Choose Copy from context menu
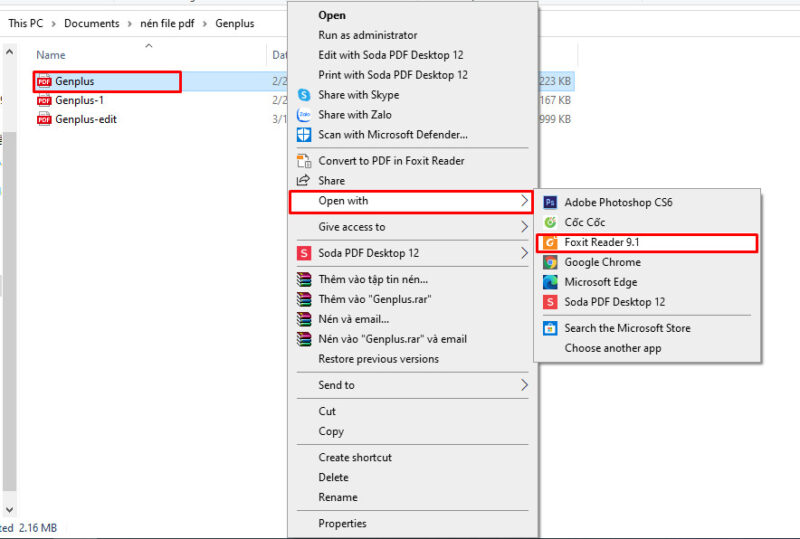The width and height of the screenshot is (800, 539). [x=331, y=432]
